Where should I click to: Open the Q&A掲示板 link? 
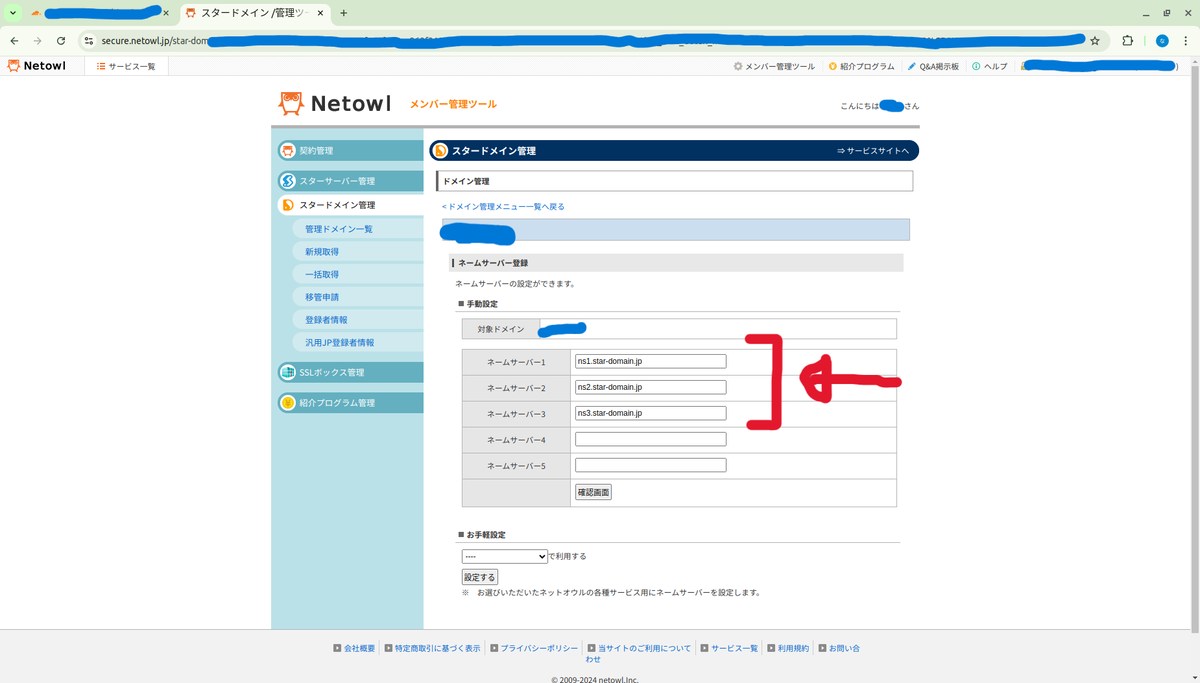click(932, 66)
